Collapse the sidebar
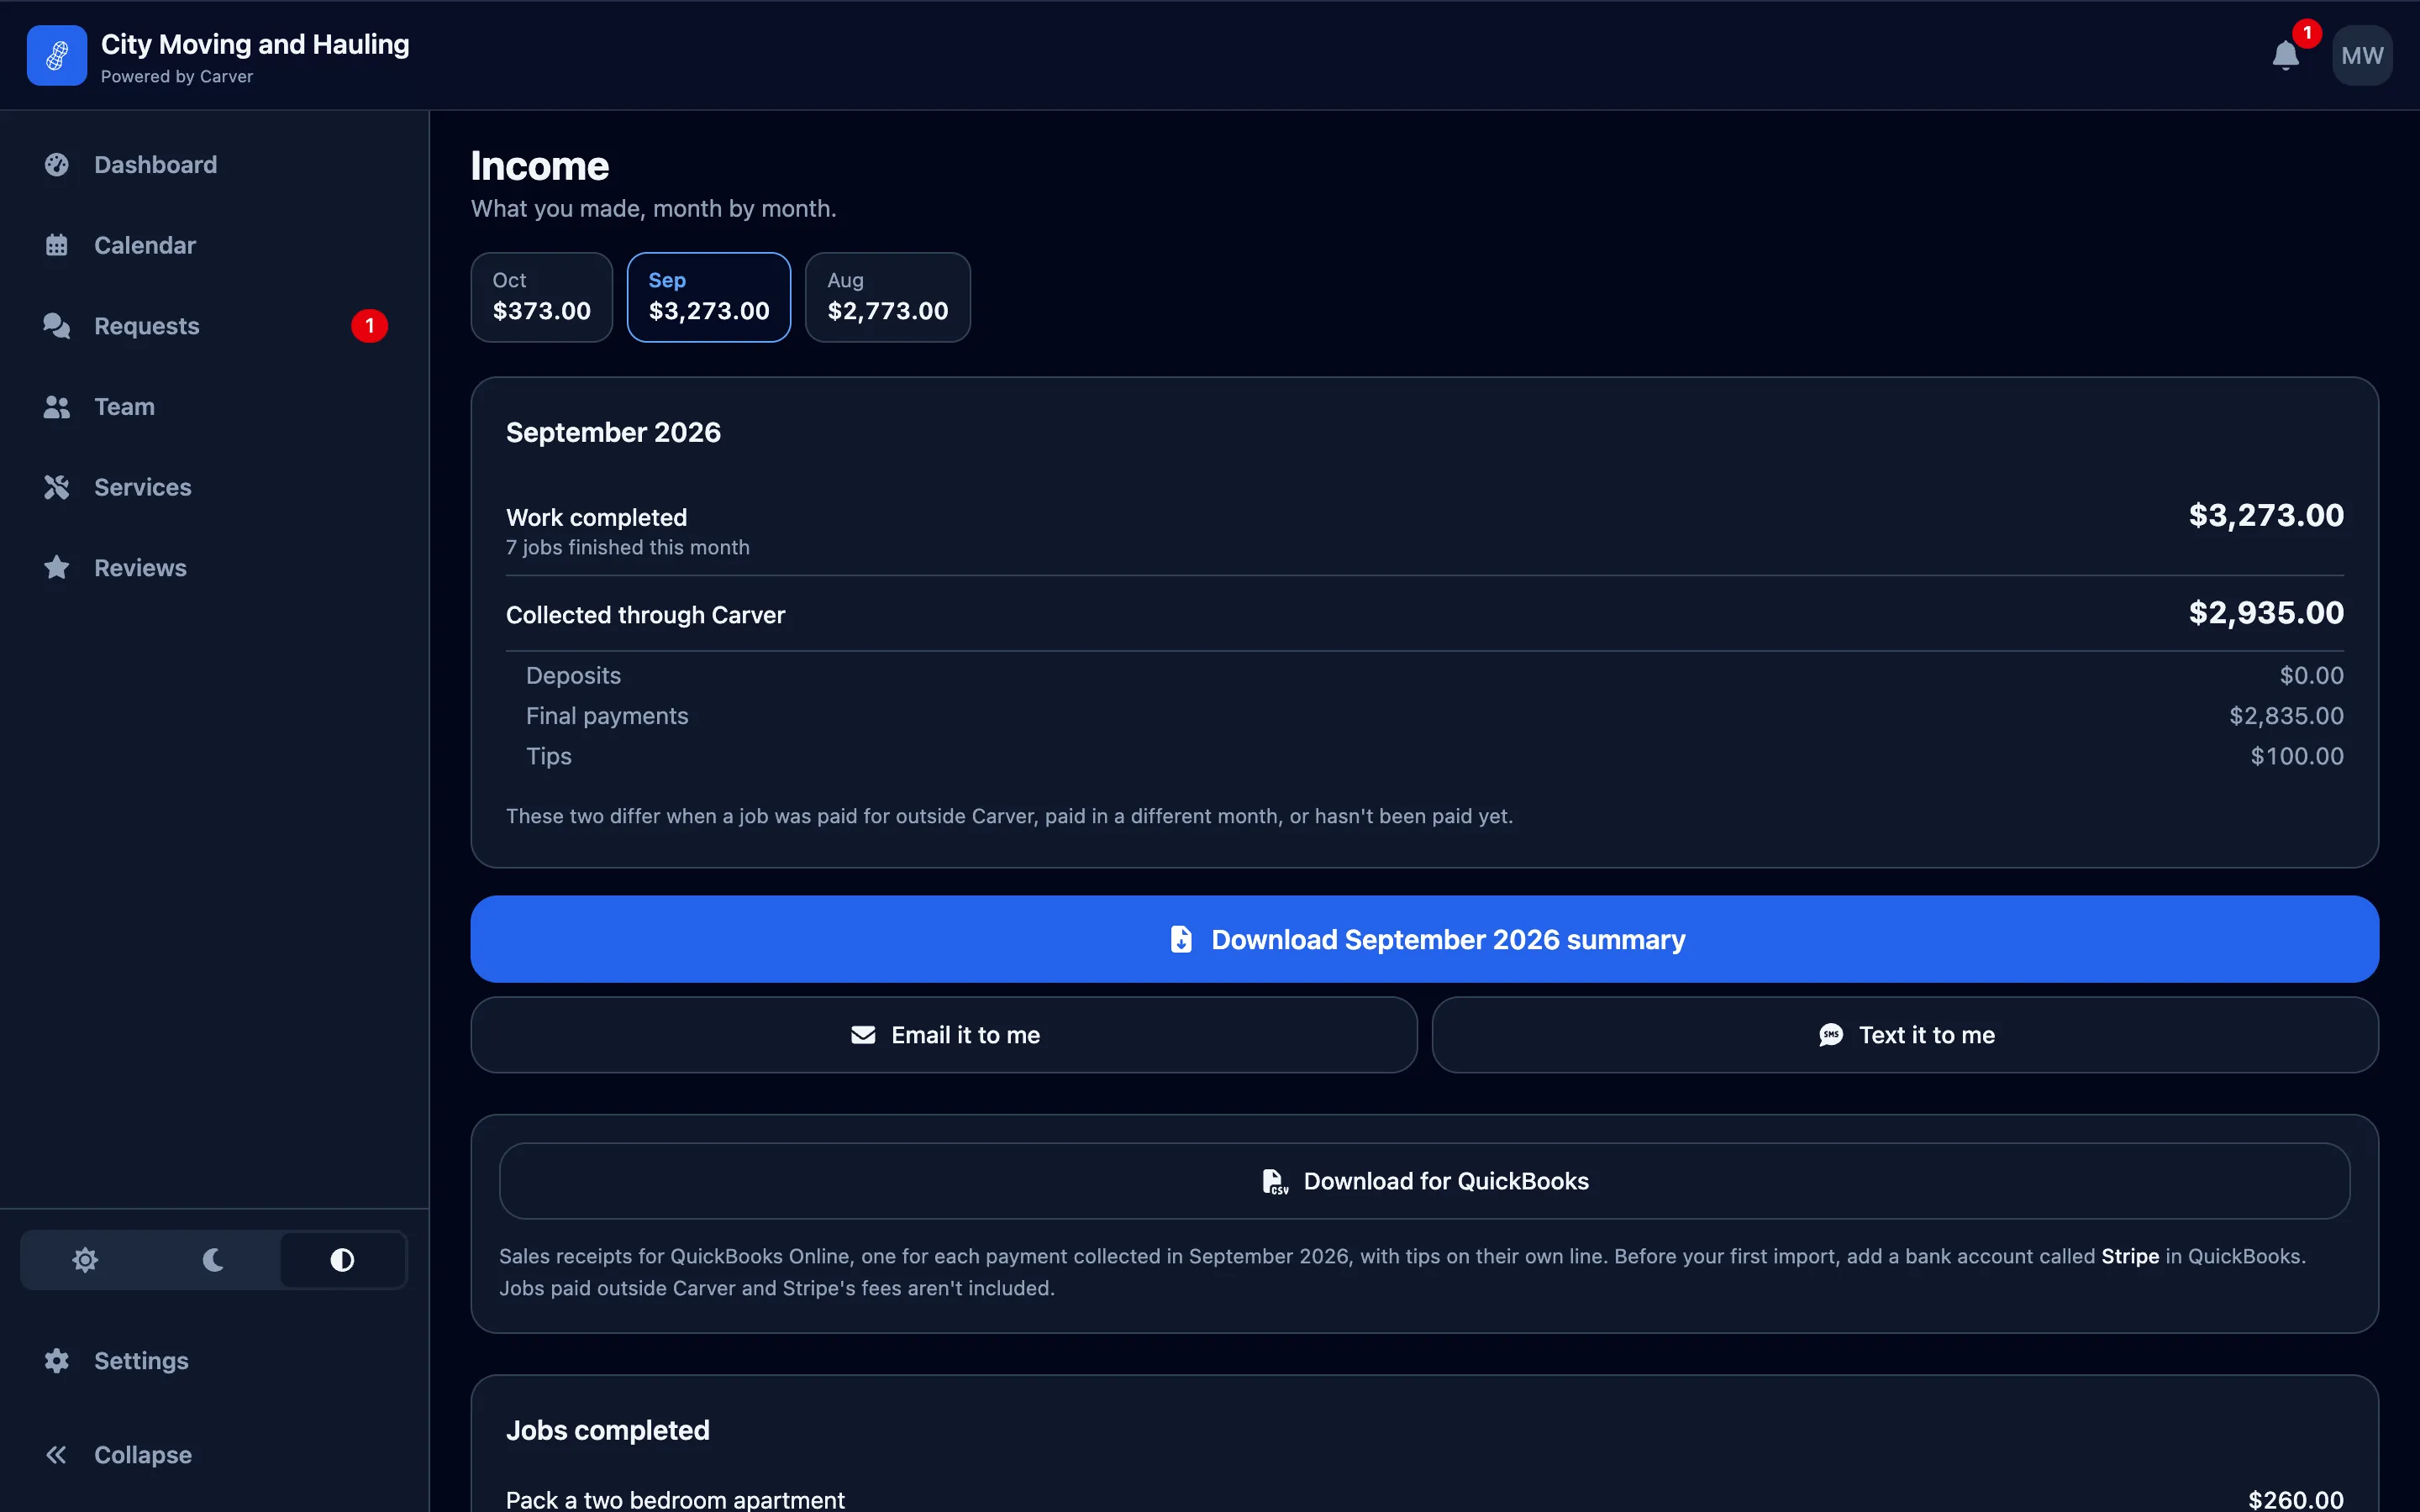 [x=214, y=1455]
